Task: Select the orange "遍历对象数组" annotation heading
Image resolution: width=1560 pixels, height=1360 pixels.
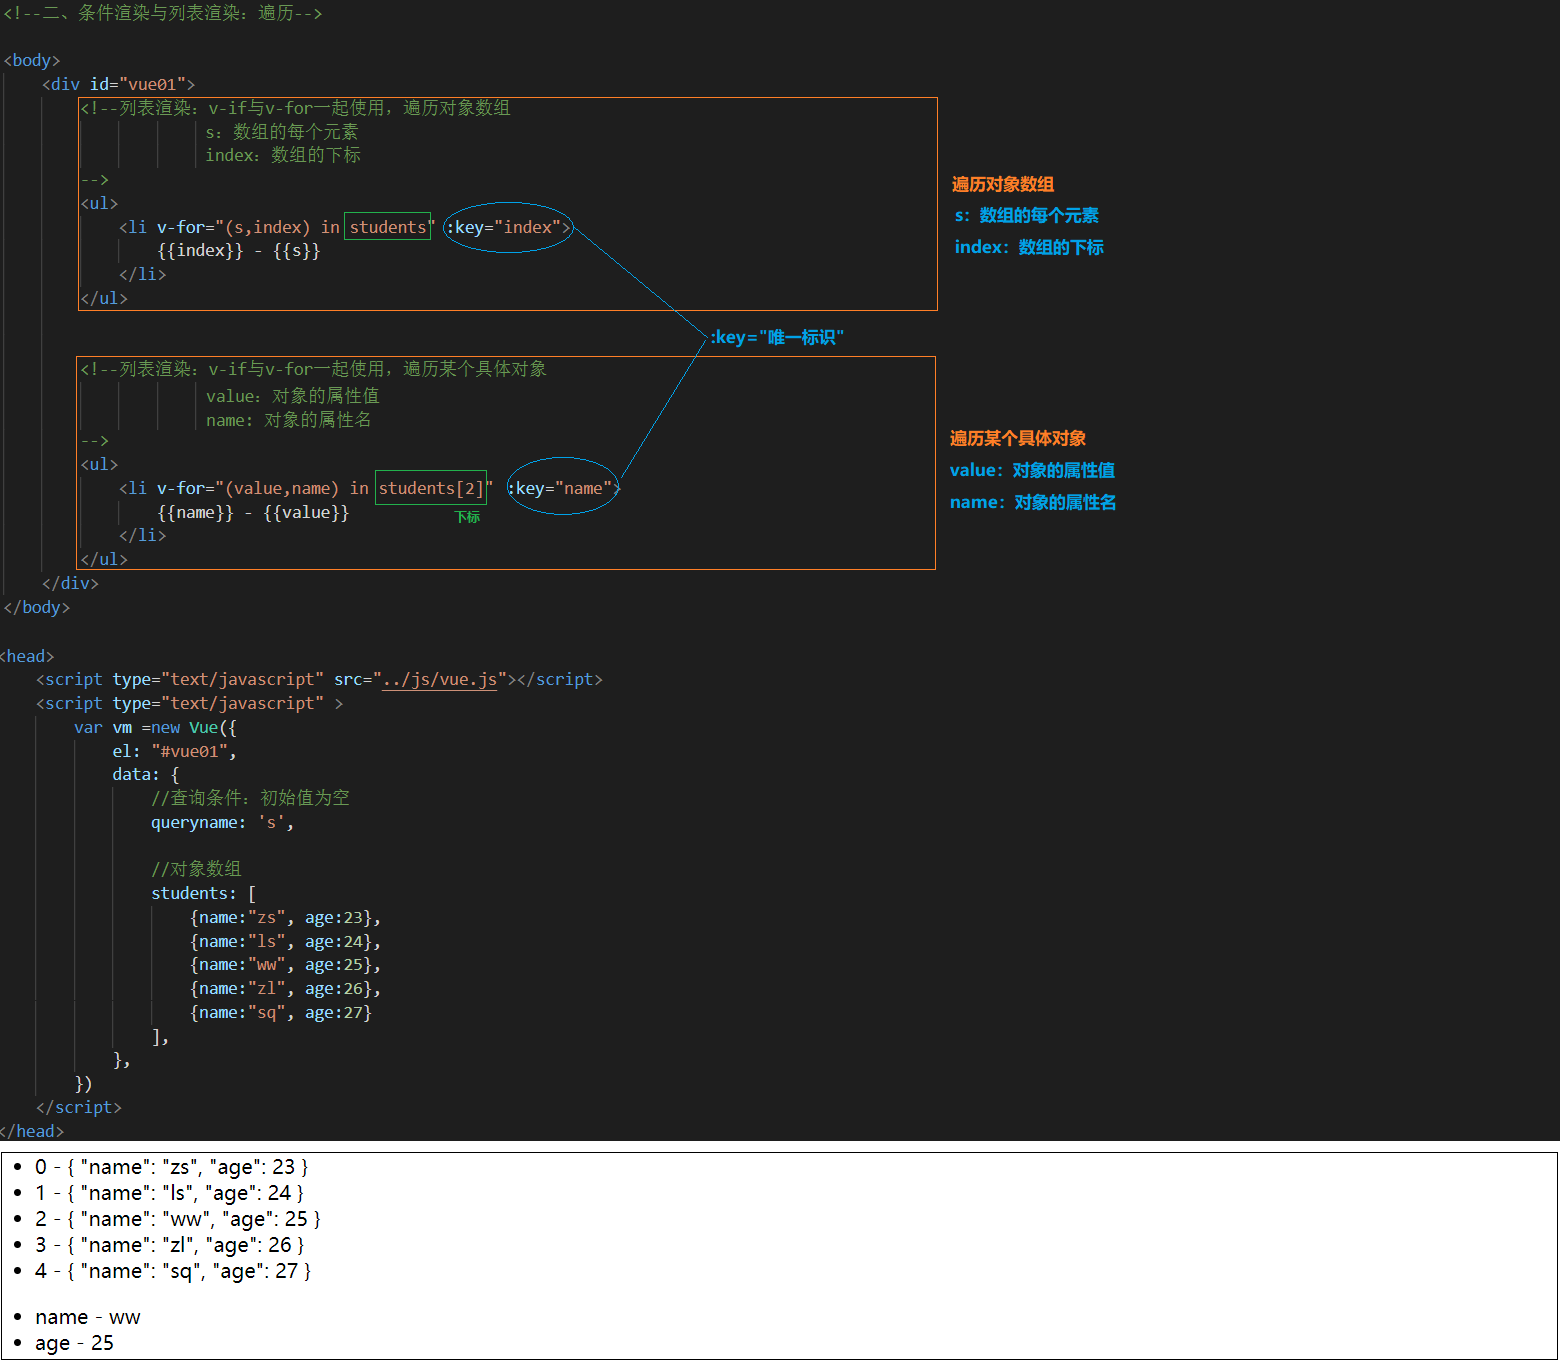Action: click(x=1002, y=185)
